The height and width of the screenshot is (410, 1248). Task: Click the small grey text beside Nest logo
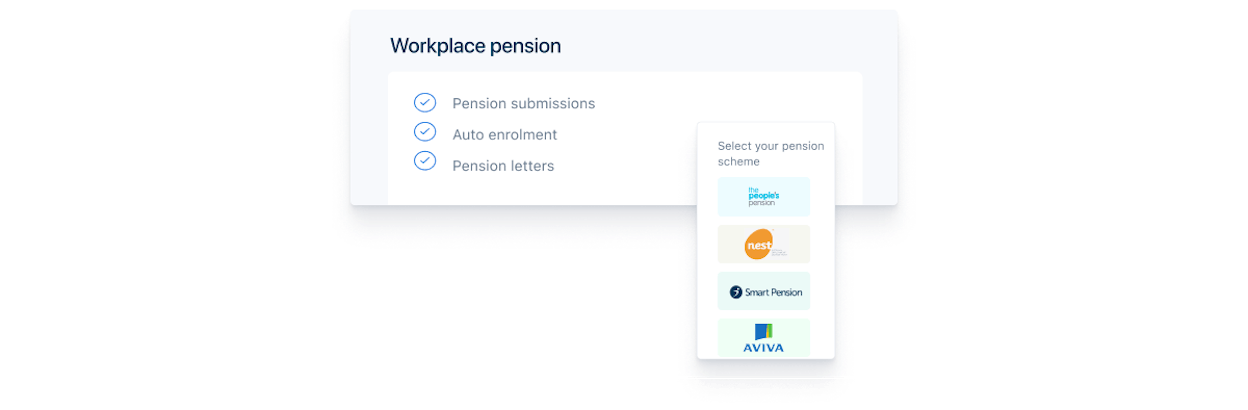point(781,251)
